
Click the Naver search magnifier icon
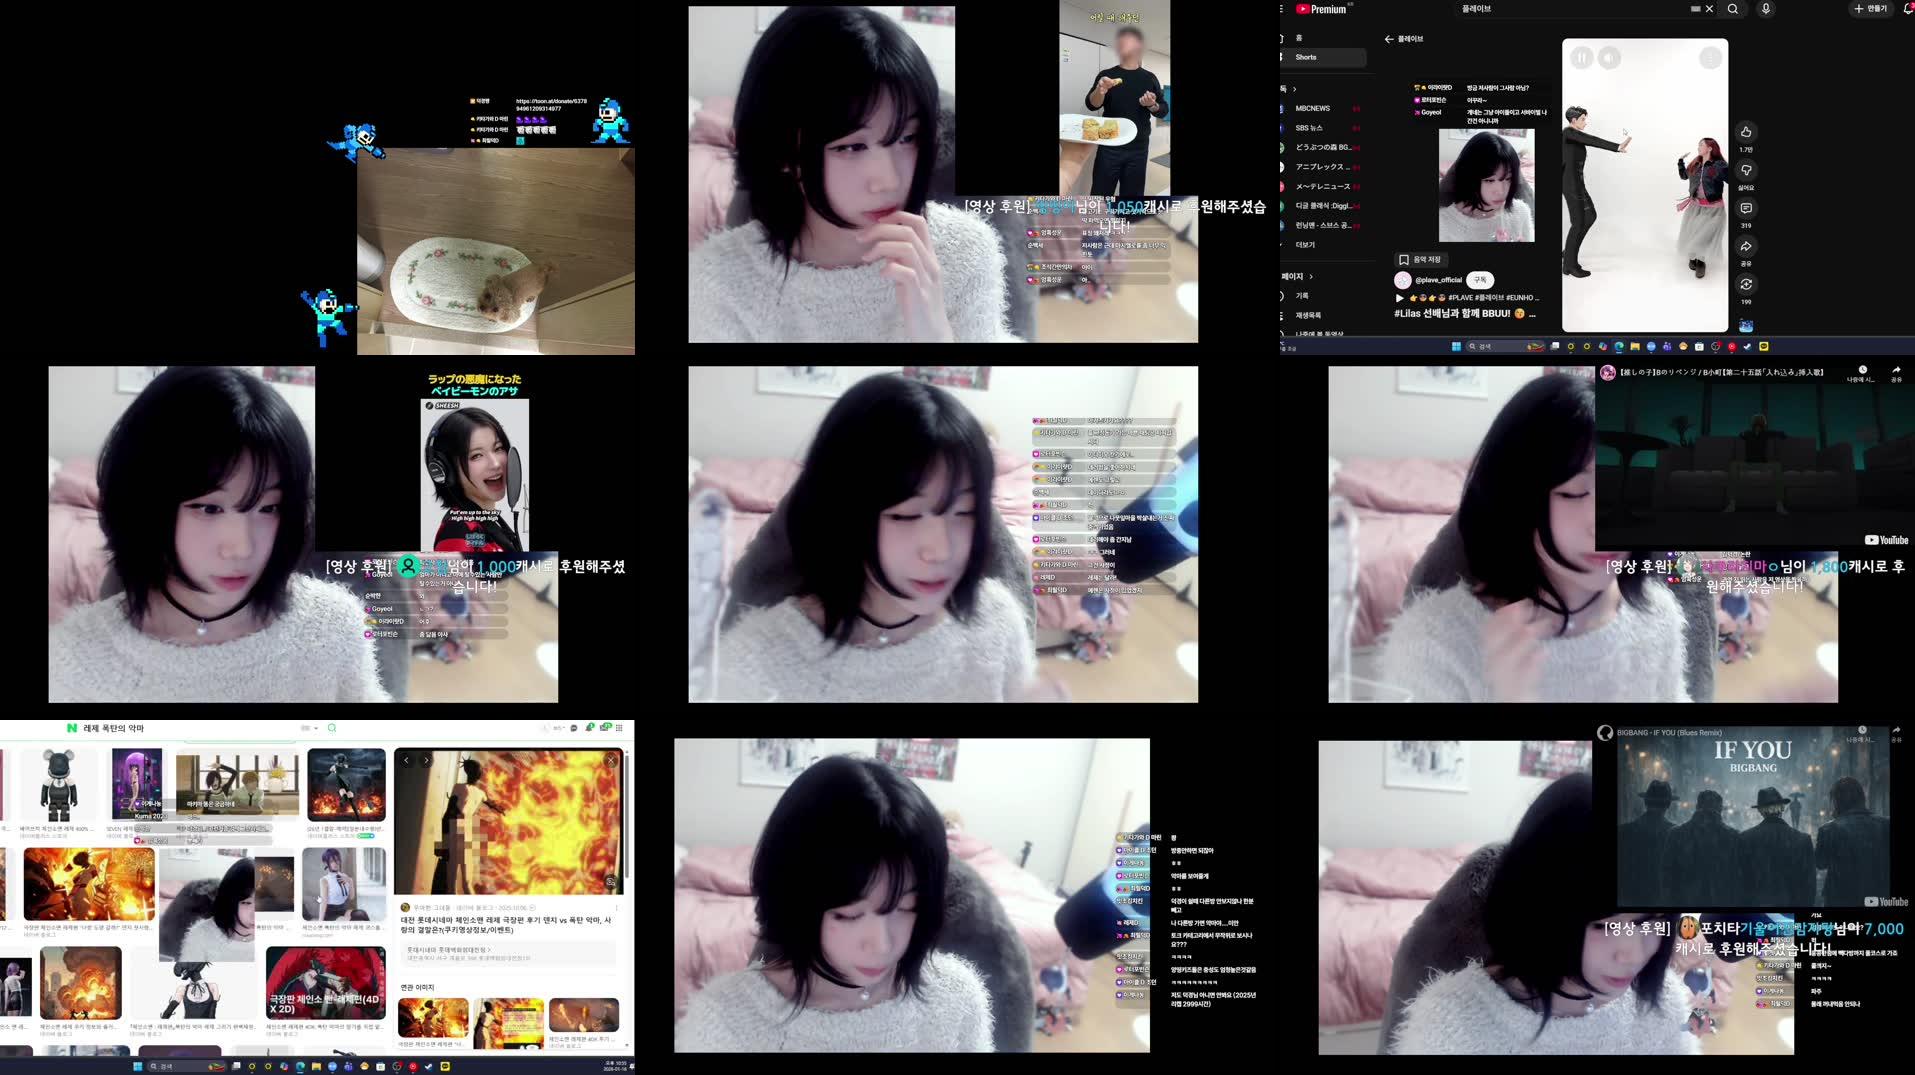[x=332, y=727]
